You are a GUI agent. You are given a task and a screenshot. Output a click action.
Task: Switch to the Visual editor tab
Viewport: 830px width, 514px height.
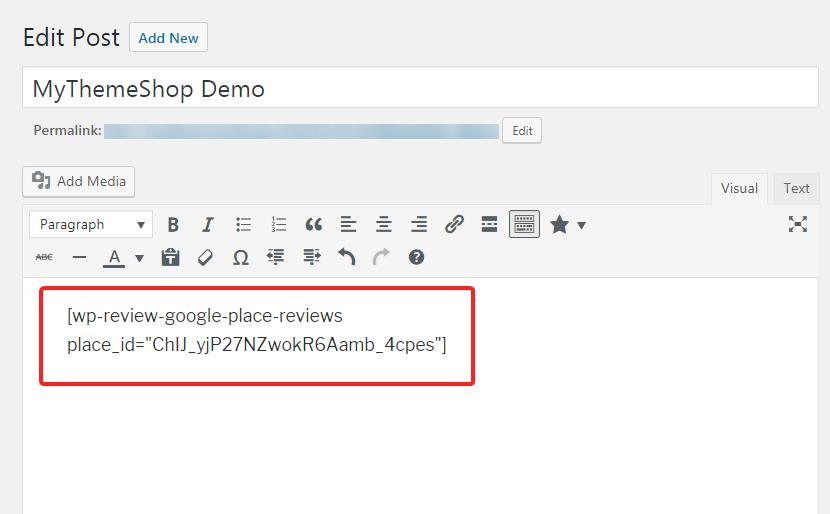[739, 188]
